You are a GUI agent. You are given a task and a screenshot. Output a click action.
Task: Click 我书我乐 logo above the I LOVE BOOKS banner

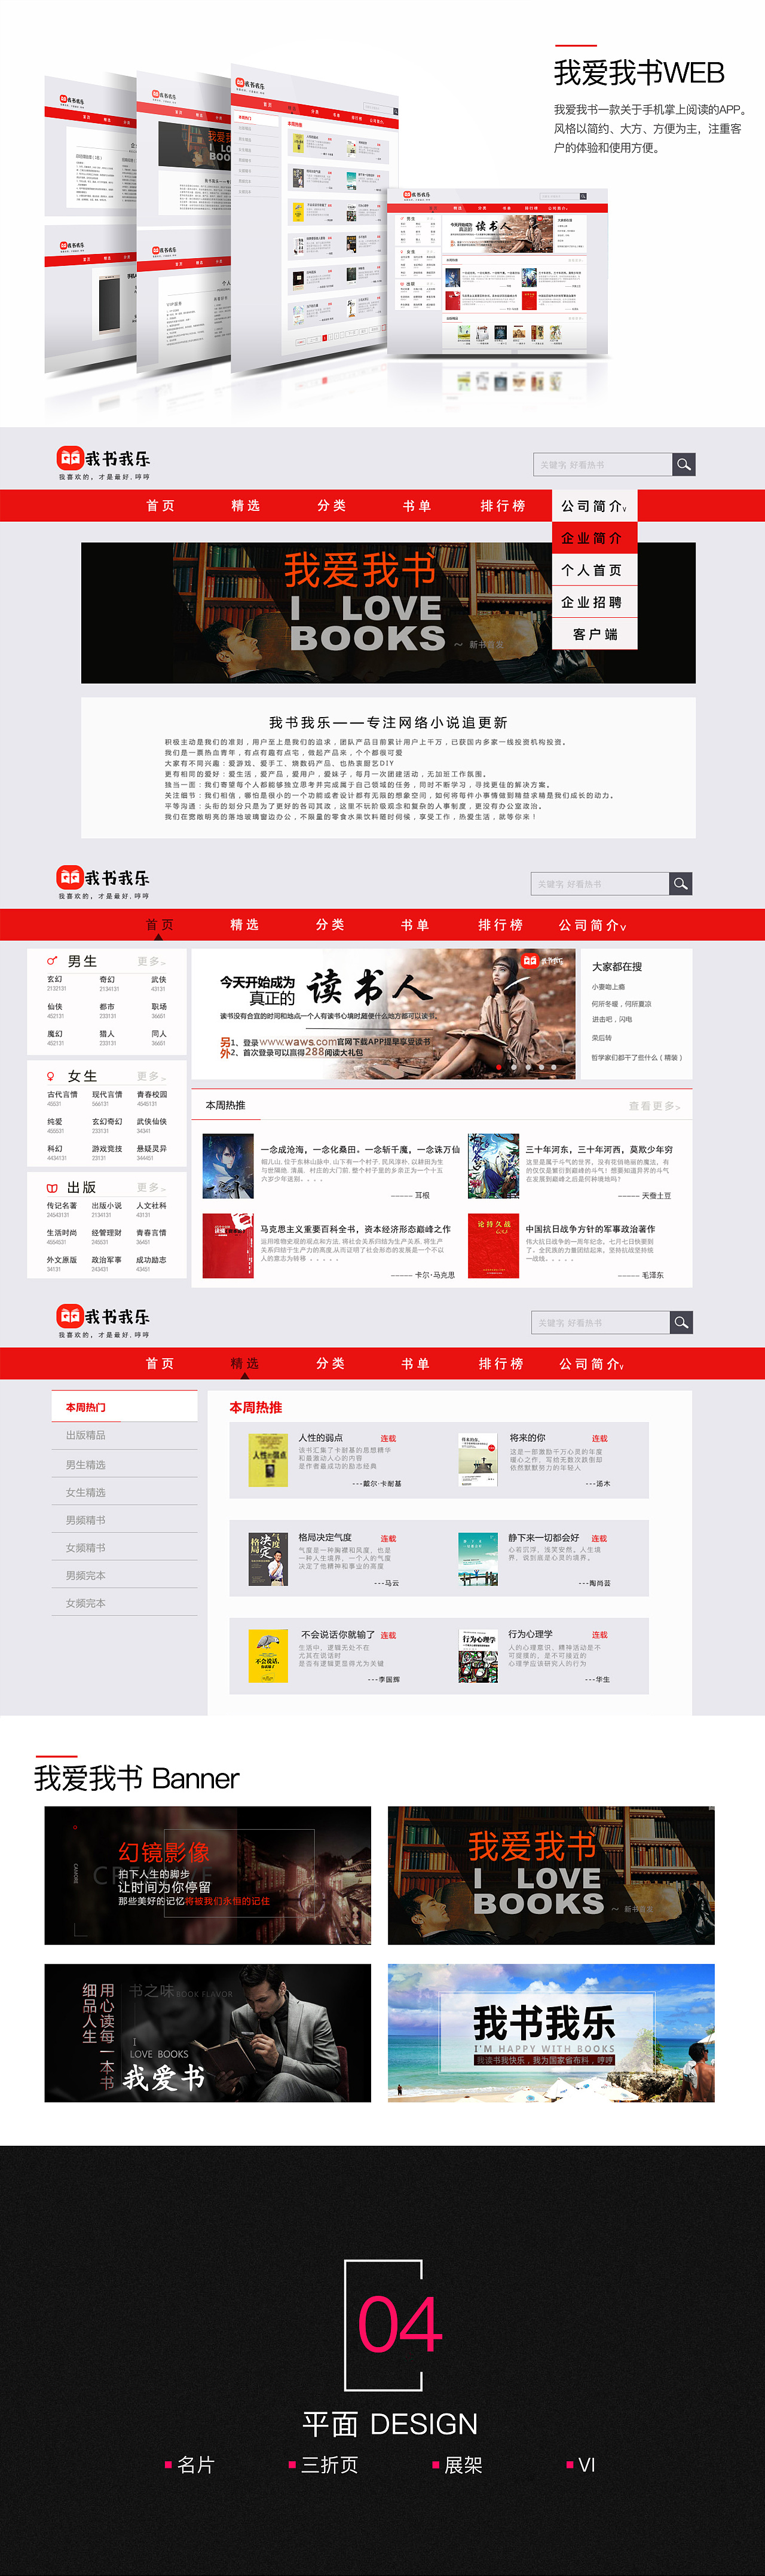point(103,463)
